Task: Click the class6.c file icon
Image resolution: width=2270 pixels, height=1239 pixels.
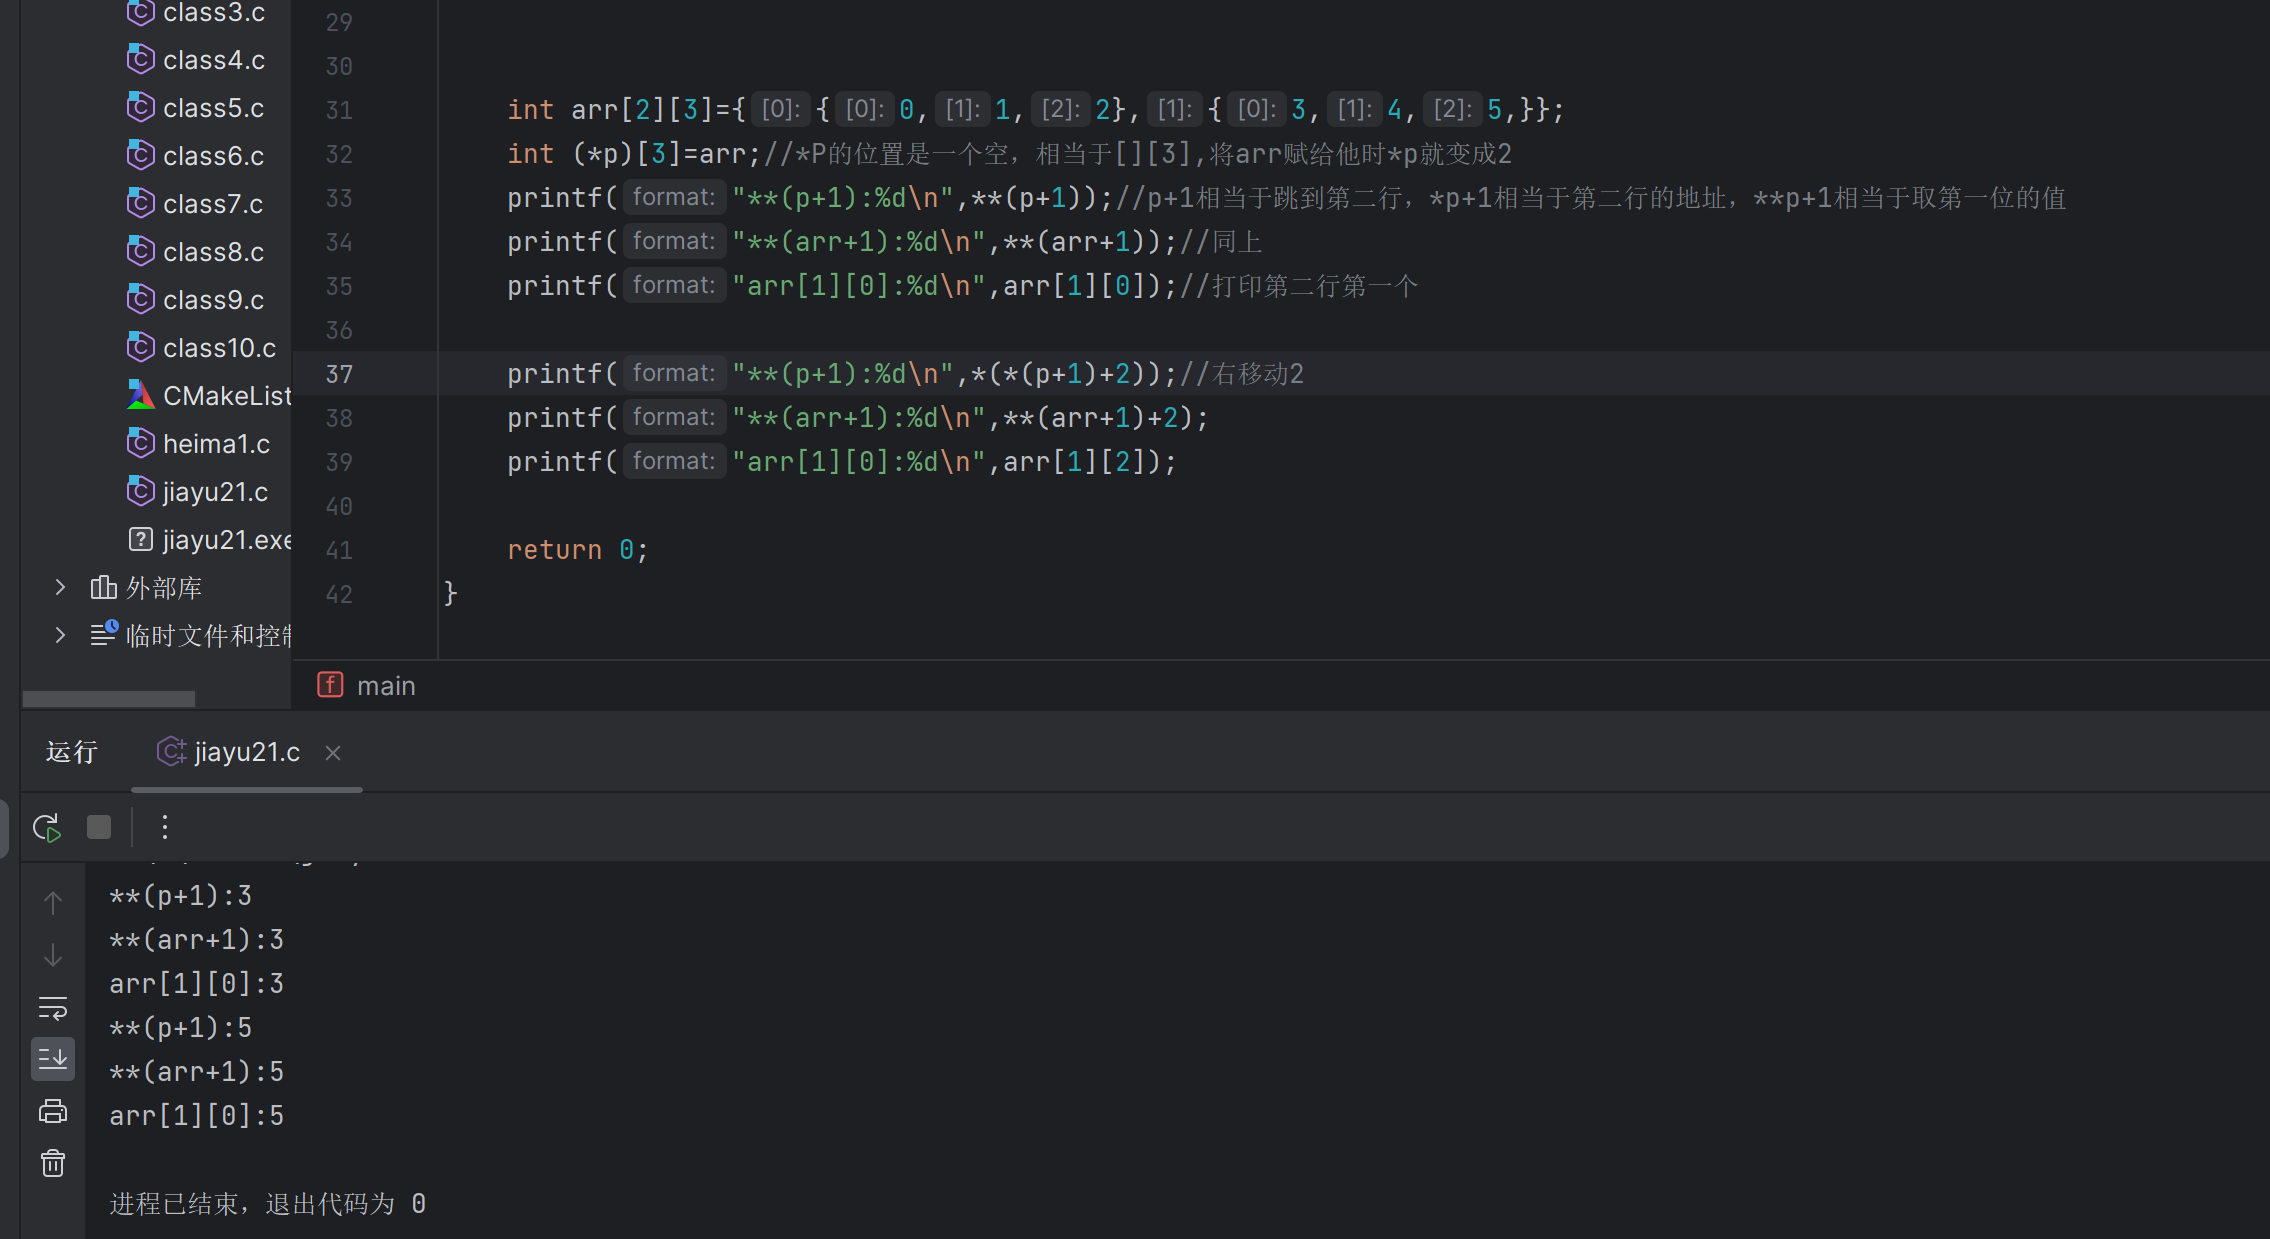Action: pos(141,155)
